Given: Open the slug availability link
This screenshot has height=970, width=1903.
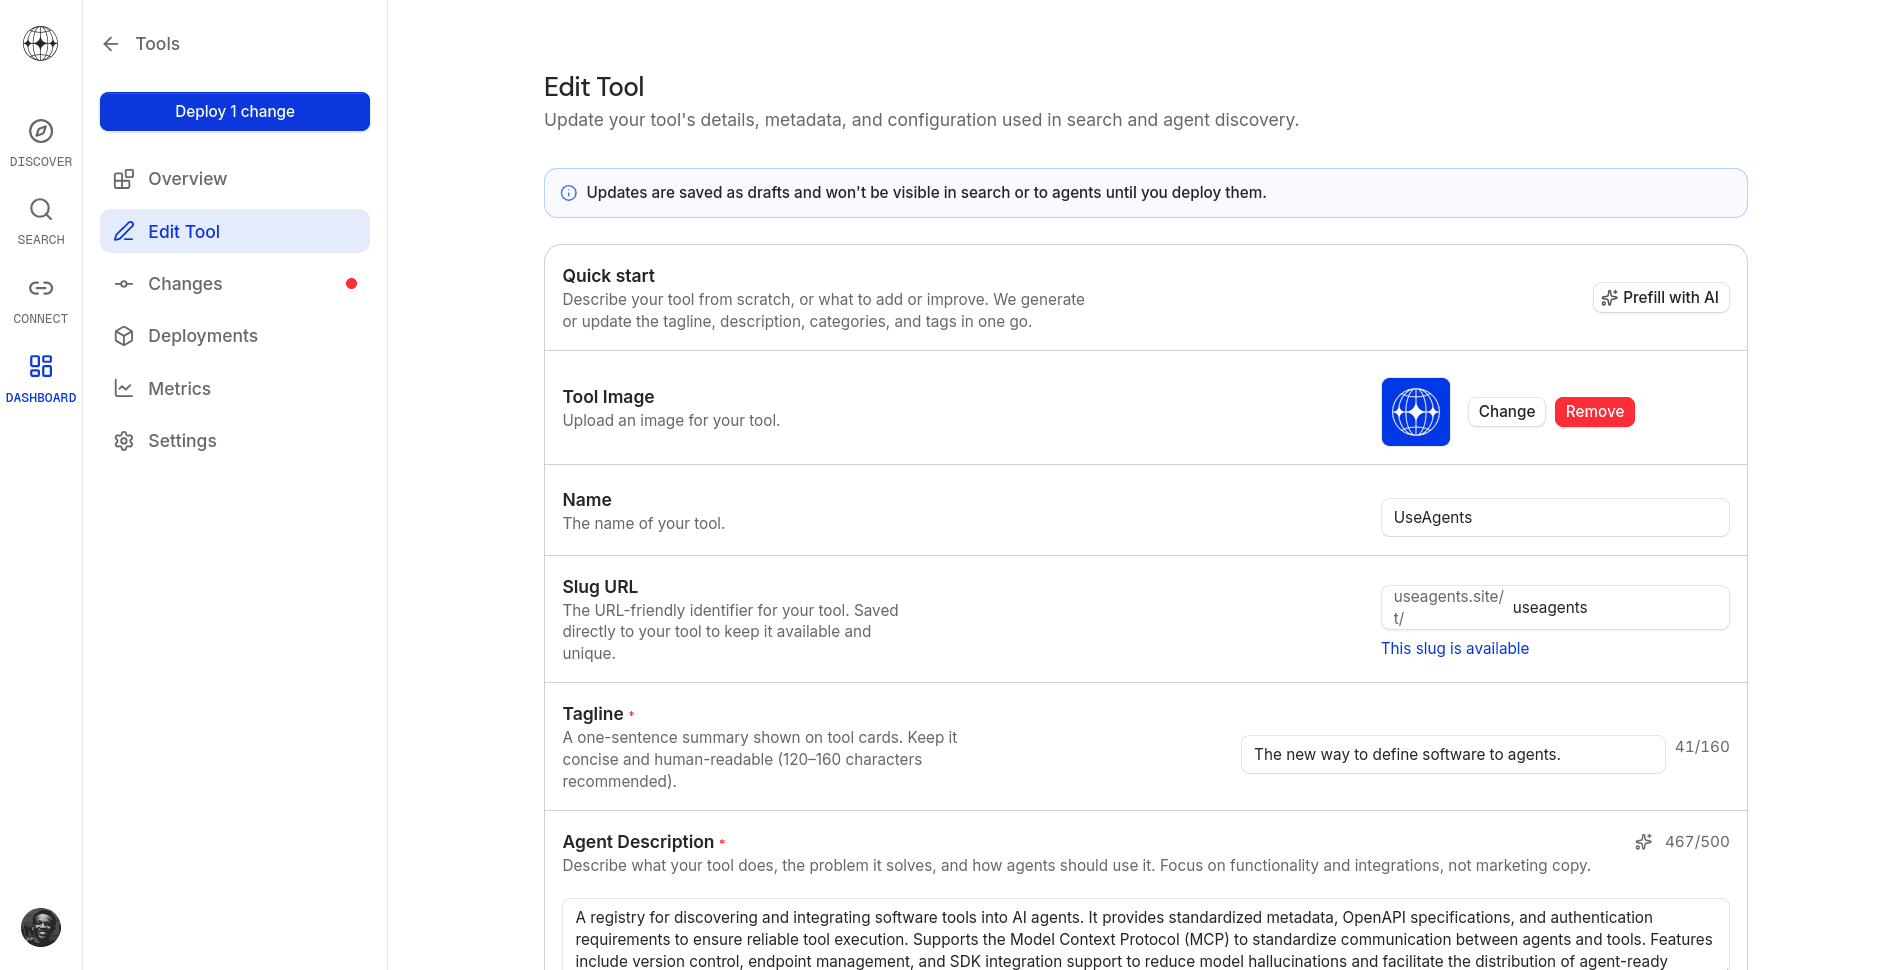Looking at the screenshot, I should (x=1455, y=648).
